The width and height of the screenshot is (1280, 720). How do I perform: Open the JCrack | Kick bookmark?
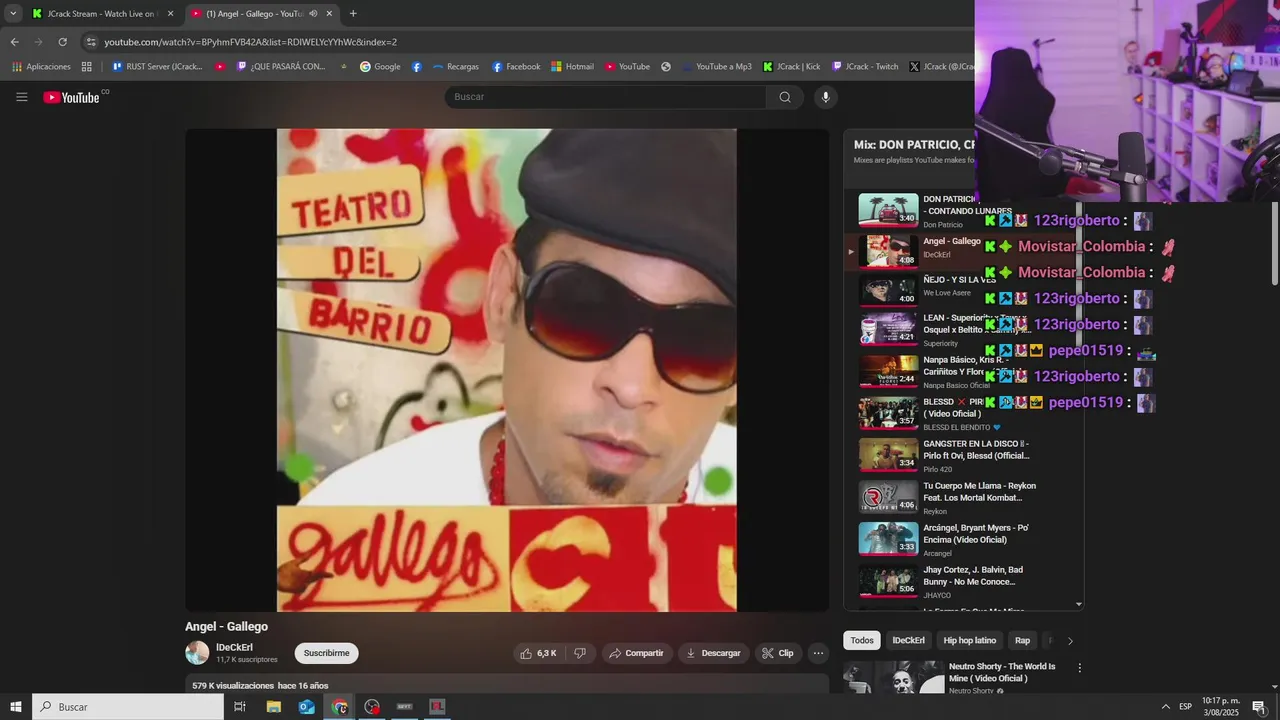[x=791, y=67]
